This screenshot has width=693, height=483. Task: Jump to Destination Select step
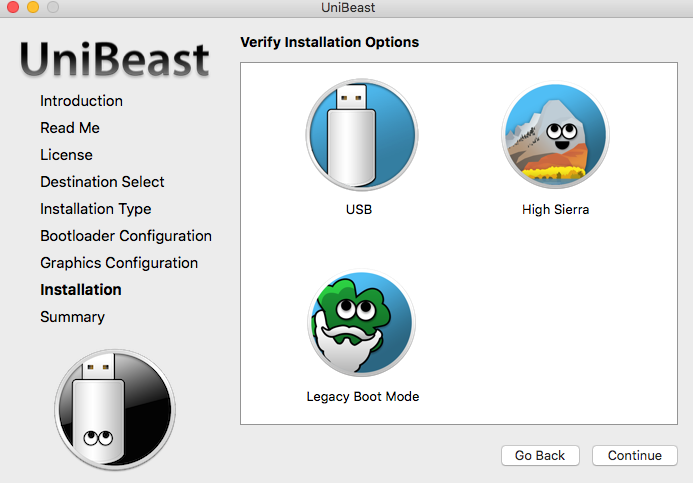coord(102,182)
